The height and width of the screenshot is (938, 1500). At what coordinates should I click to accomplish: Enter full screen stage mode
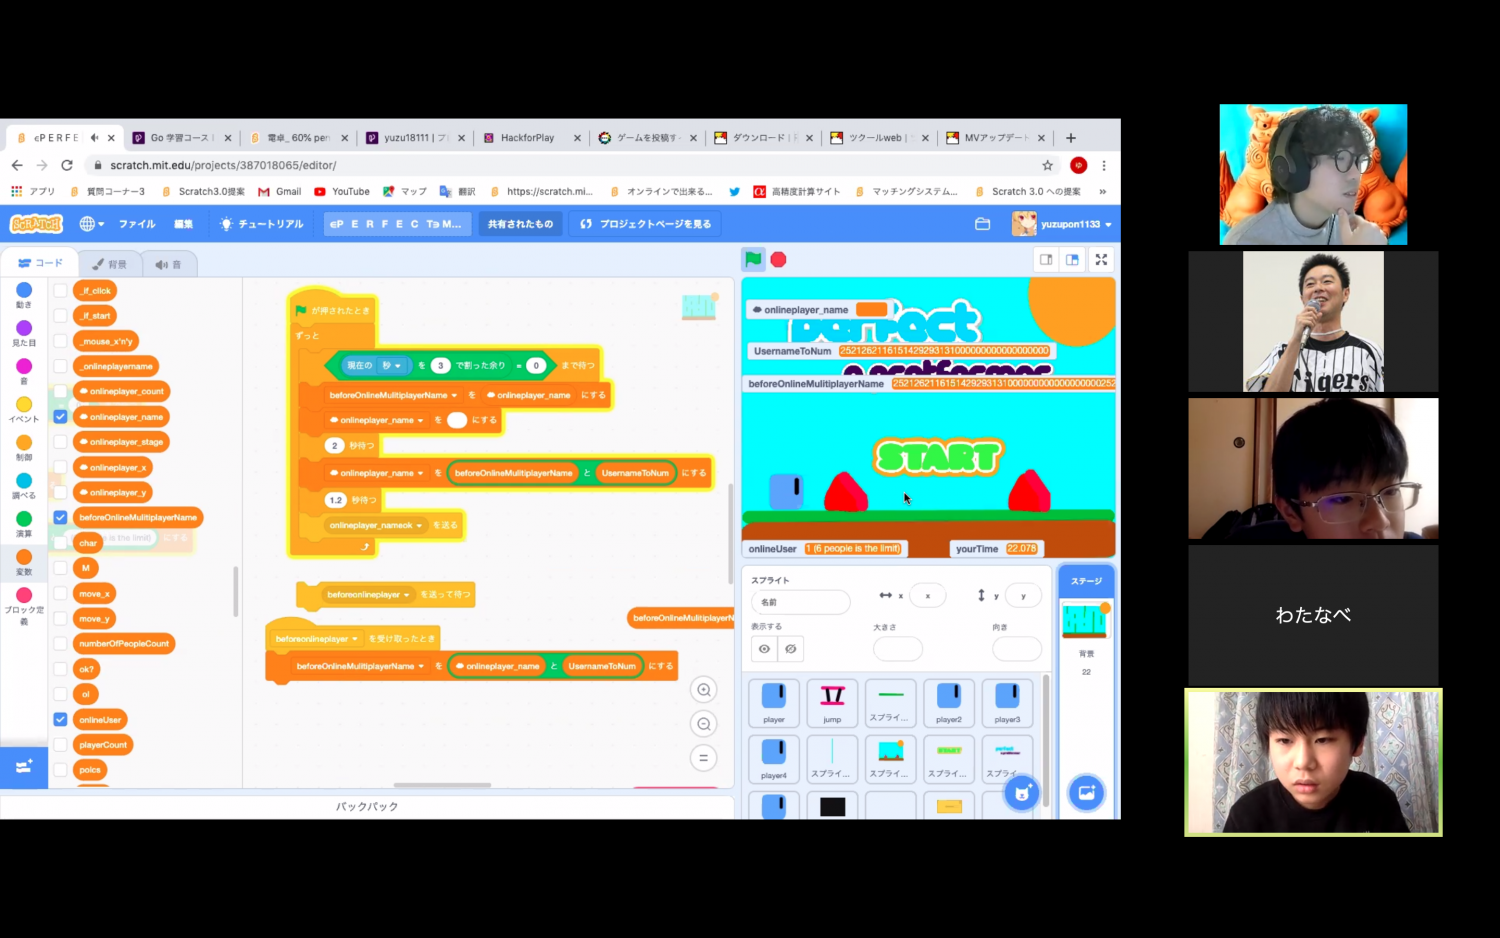(x=1101, y=260)
